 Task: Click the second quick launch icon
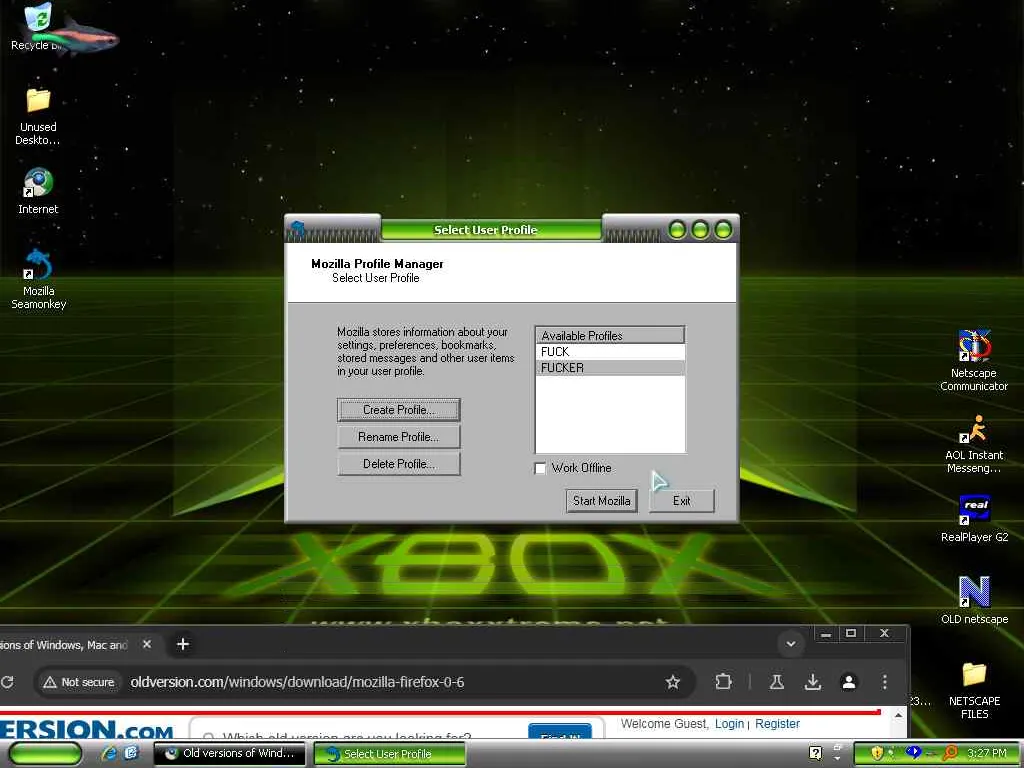[131, 753]
